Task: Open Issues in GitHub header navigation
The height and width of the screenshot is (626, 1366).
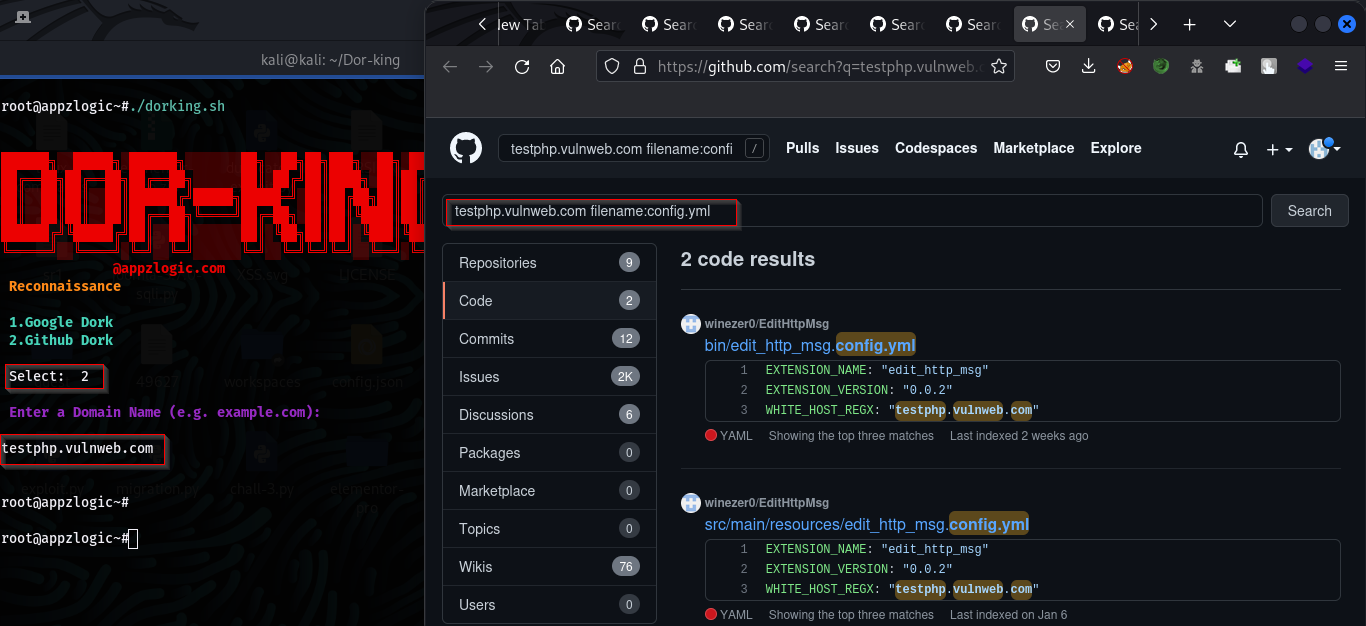Action: click(857, 148)
